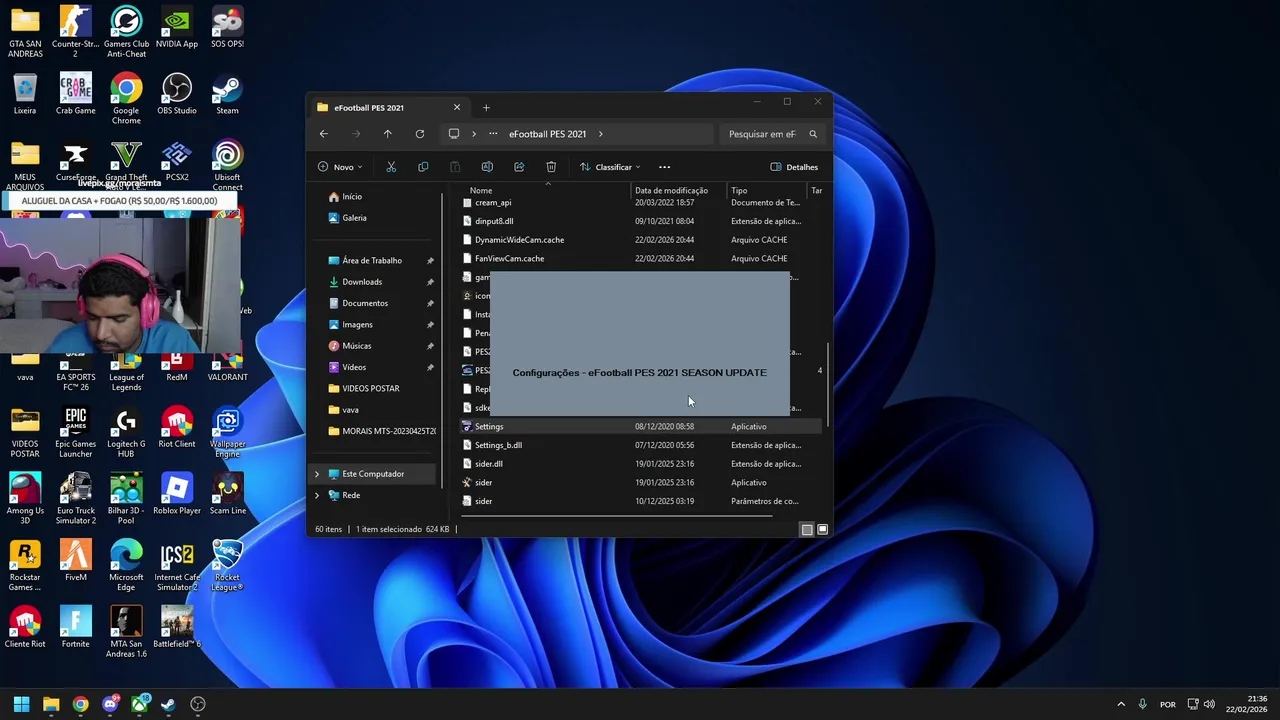Go back with the left arrow button
This screenshot has height=720, width=1280.
[324, 134]
